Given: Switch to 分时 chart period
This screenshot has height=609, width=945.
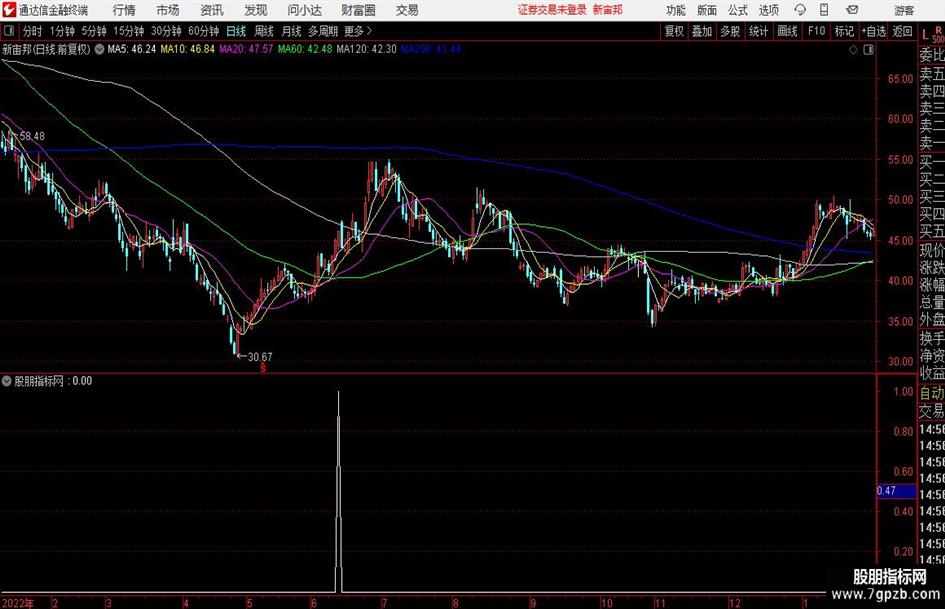Looking at the screenshot, I should point(32,31).
